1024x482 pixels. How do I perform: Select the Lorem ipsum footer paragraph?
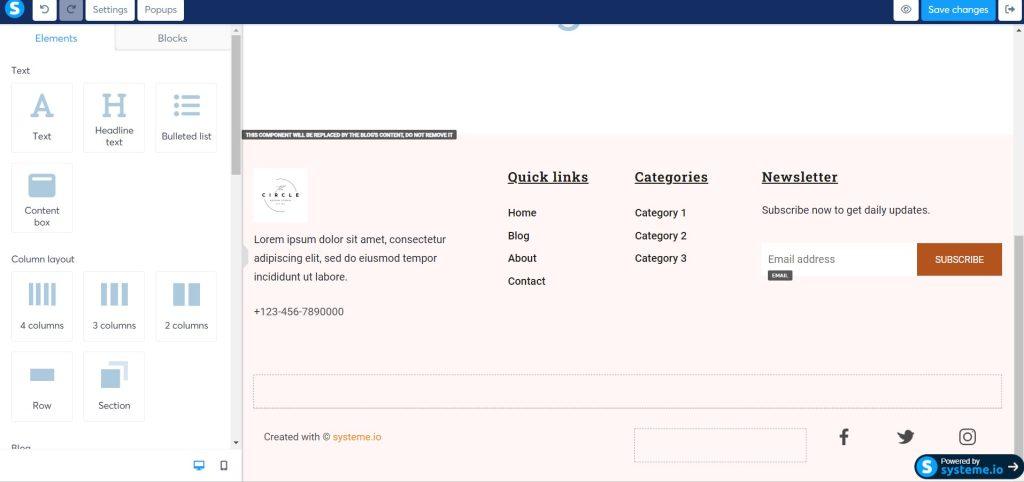pyautogui.click(x=350, y=258)
